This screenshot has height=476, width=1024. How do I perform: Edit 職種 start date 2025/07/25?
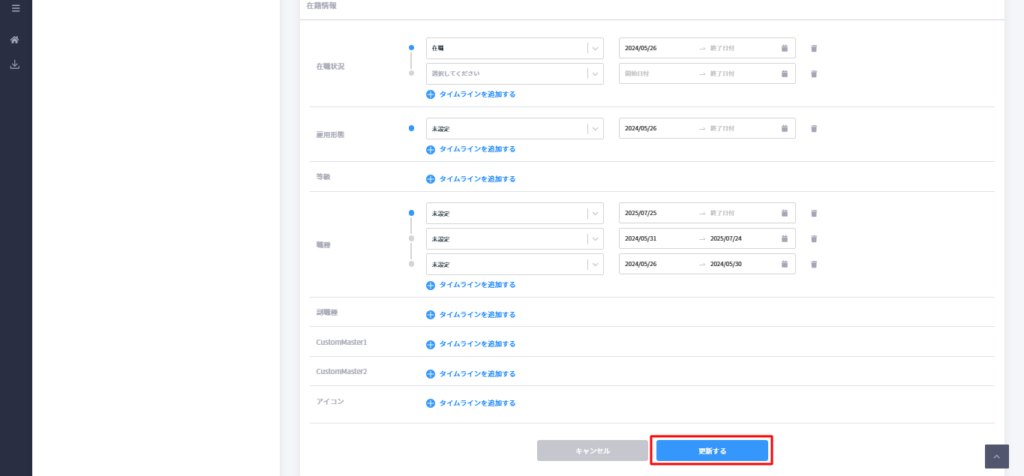click(x=641, y=214)
